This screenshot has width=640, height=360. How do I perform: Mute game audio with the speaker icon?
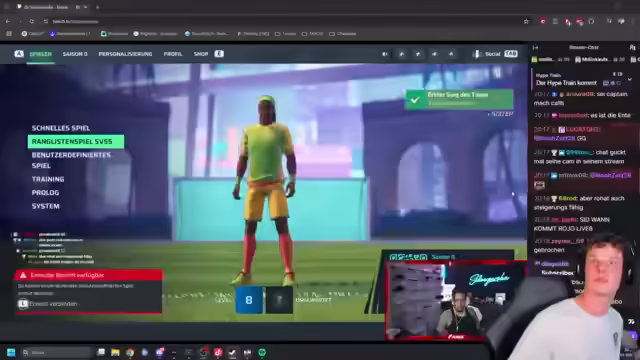pyautogui.click(x=384, y=54)
